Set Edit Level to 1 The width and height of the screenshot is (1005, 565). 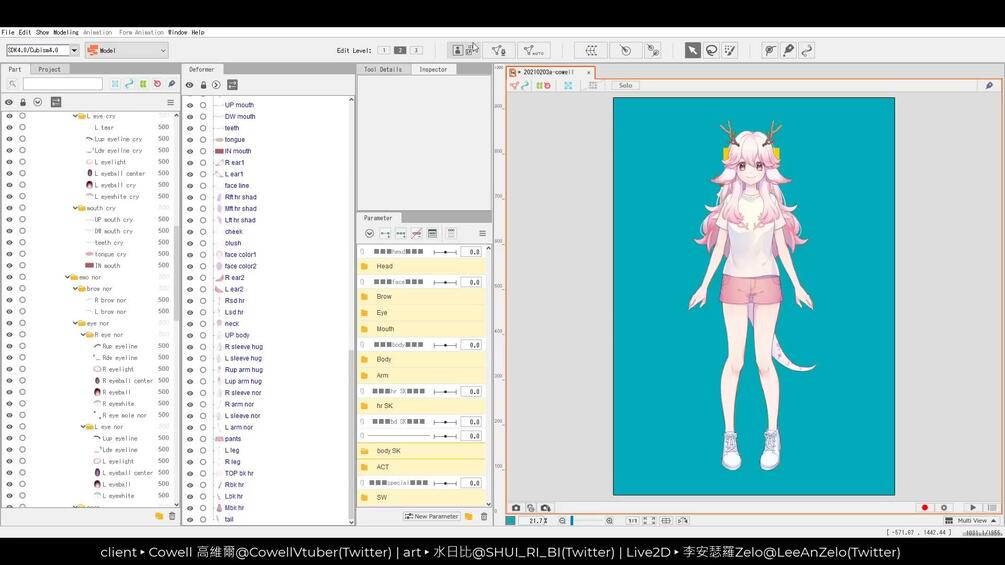383,50
